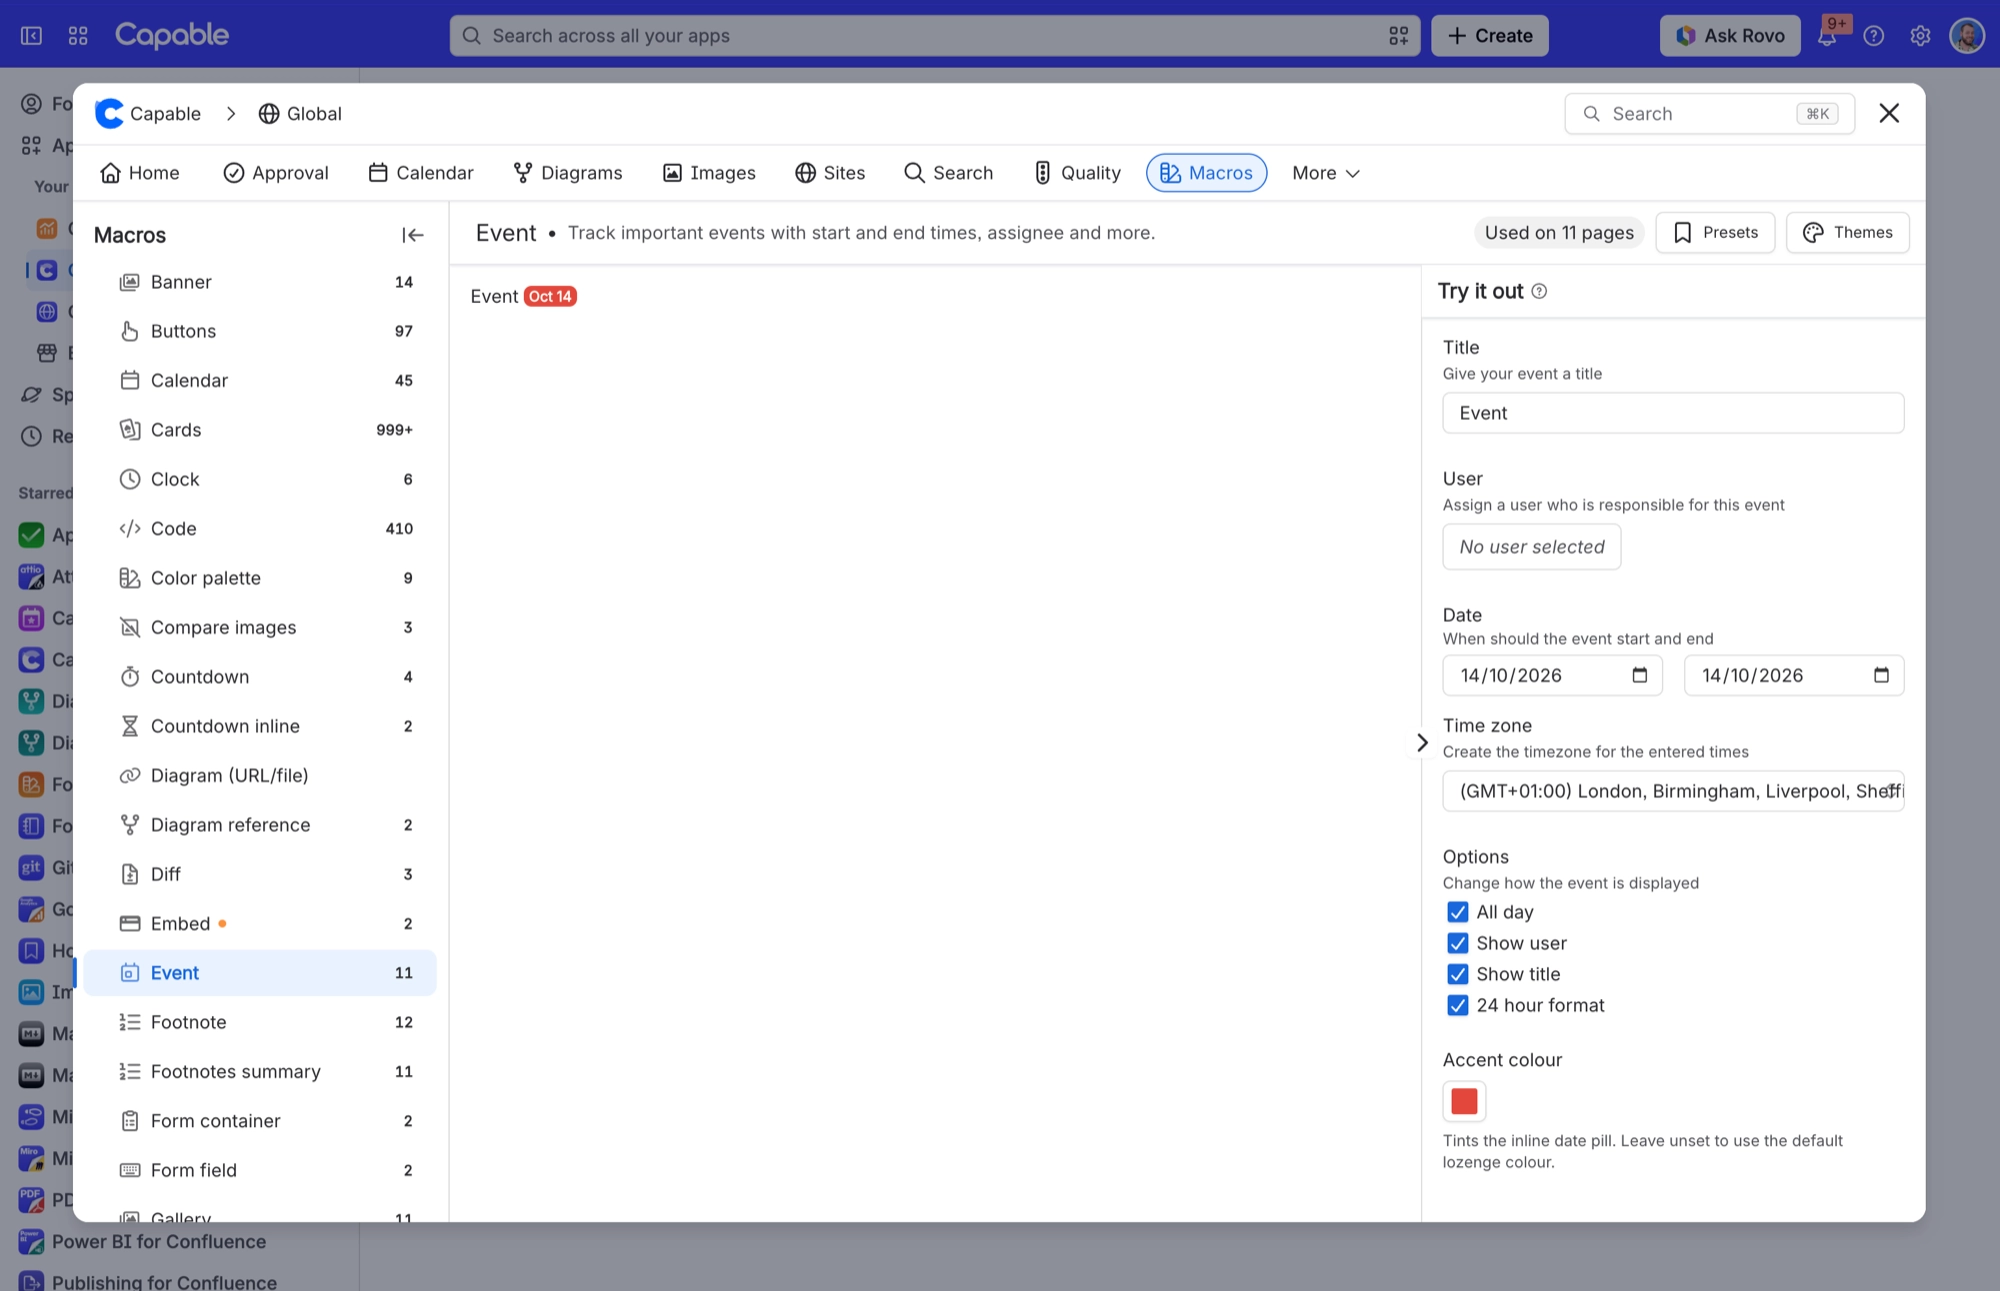Select the Clock macro
The width and height of the screenshot is (2000, 1291).
[x=260, y=479]
